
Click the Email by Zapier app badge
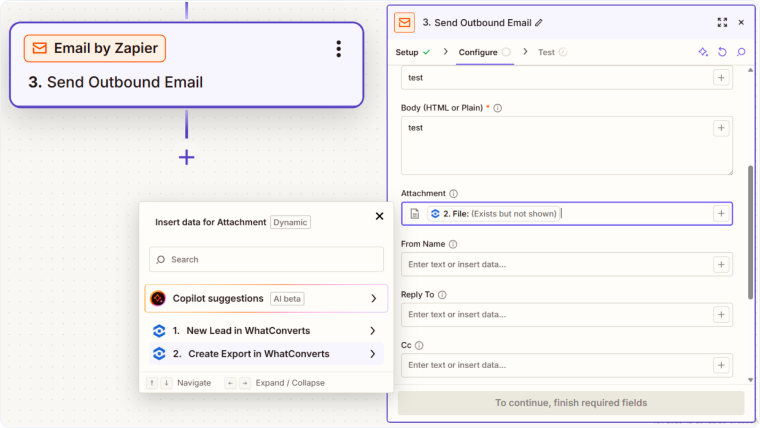(x=95, y=48)
